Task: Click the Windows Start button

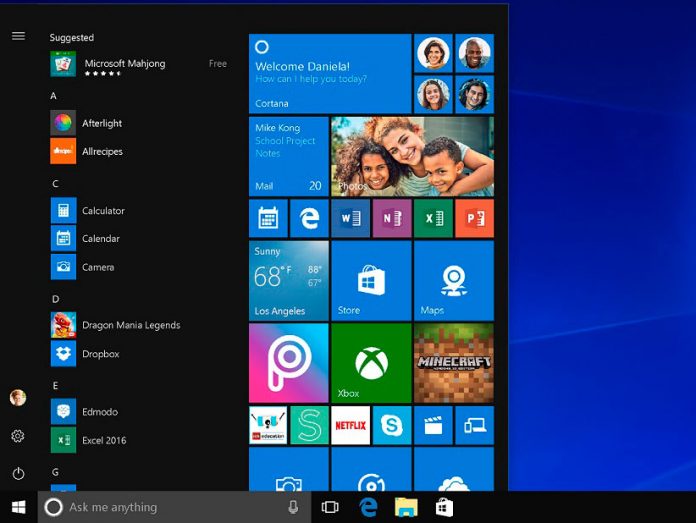Action: (x=19, y=507)
